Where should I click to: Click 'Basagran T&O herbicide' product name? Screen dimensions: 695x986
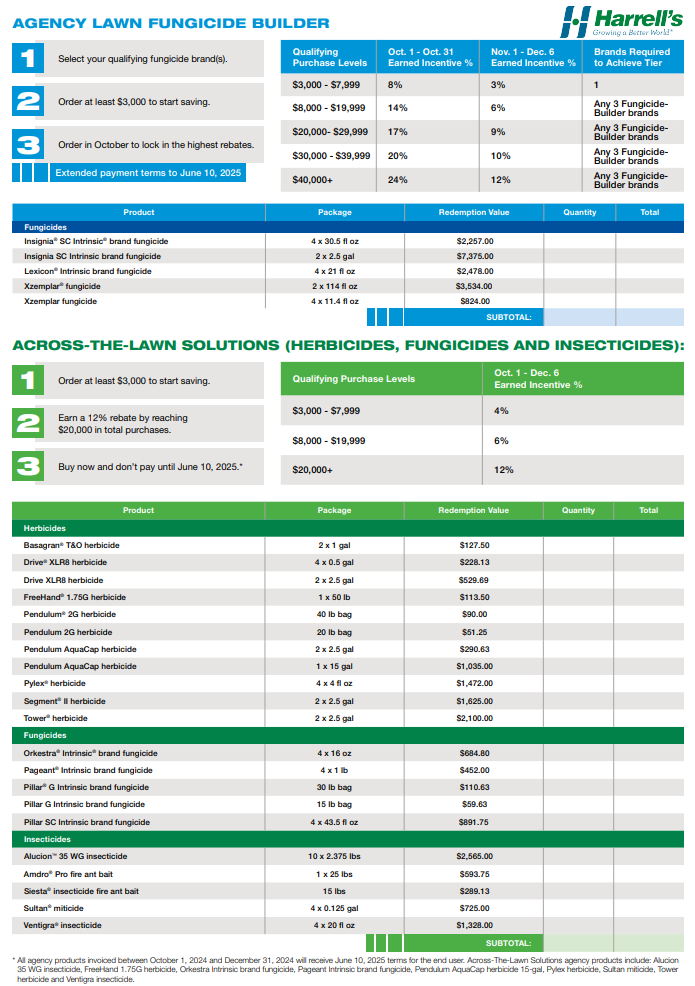tap(72, 545)
